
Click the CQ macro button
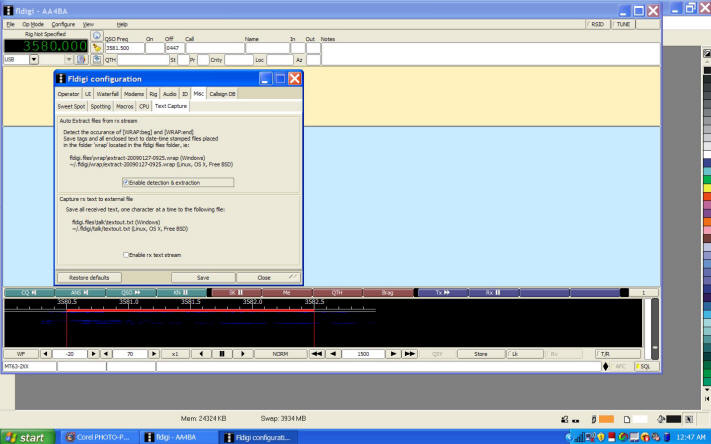tap(29, 293)
